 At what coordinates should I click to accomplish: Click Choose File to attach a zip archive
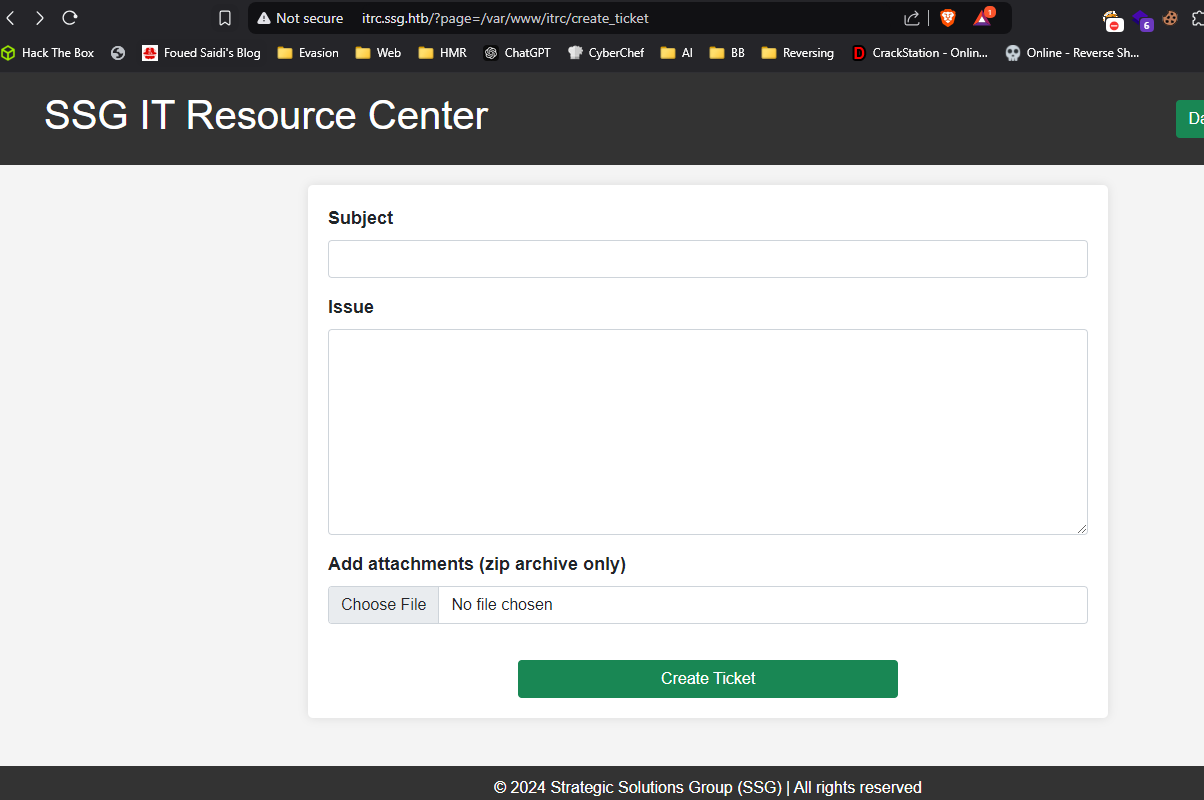(383, 604)
